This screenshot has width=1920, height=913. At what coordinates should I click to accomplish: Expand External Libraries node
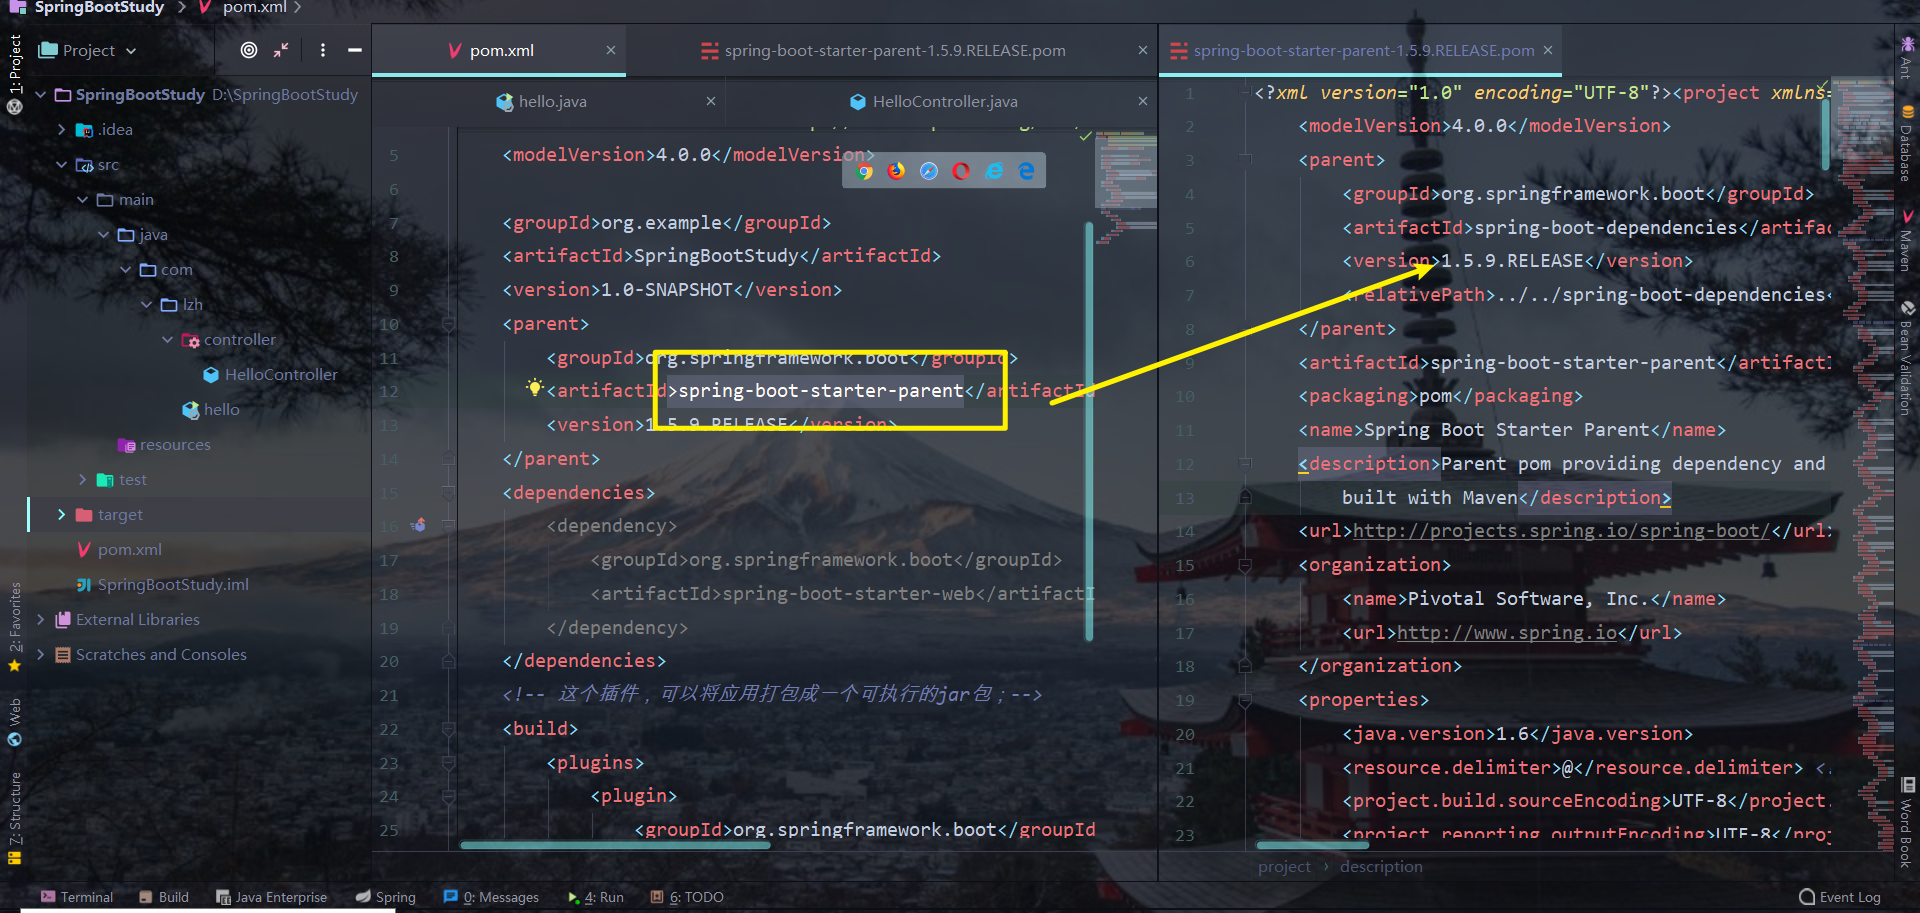41,620
